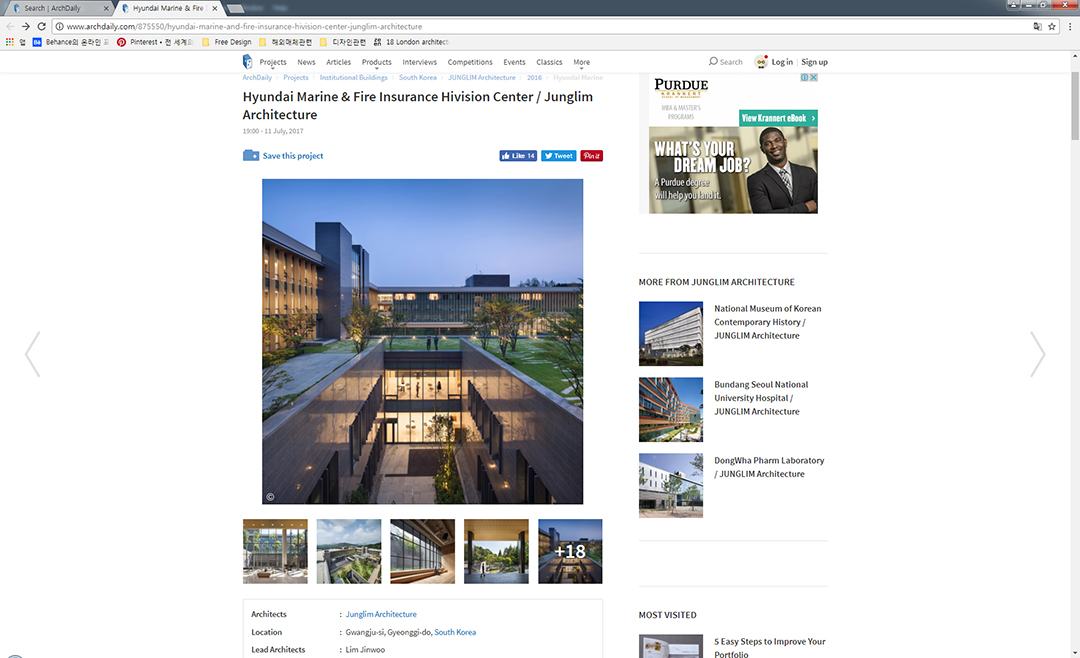Open Chrome menu three-dot icon
The width and height of the screenshot is (1080, 658).
(x=1070, y=26)
